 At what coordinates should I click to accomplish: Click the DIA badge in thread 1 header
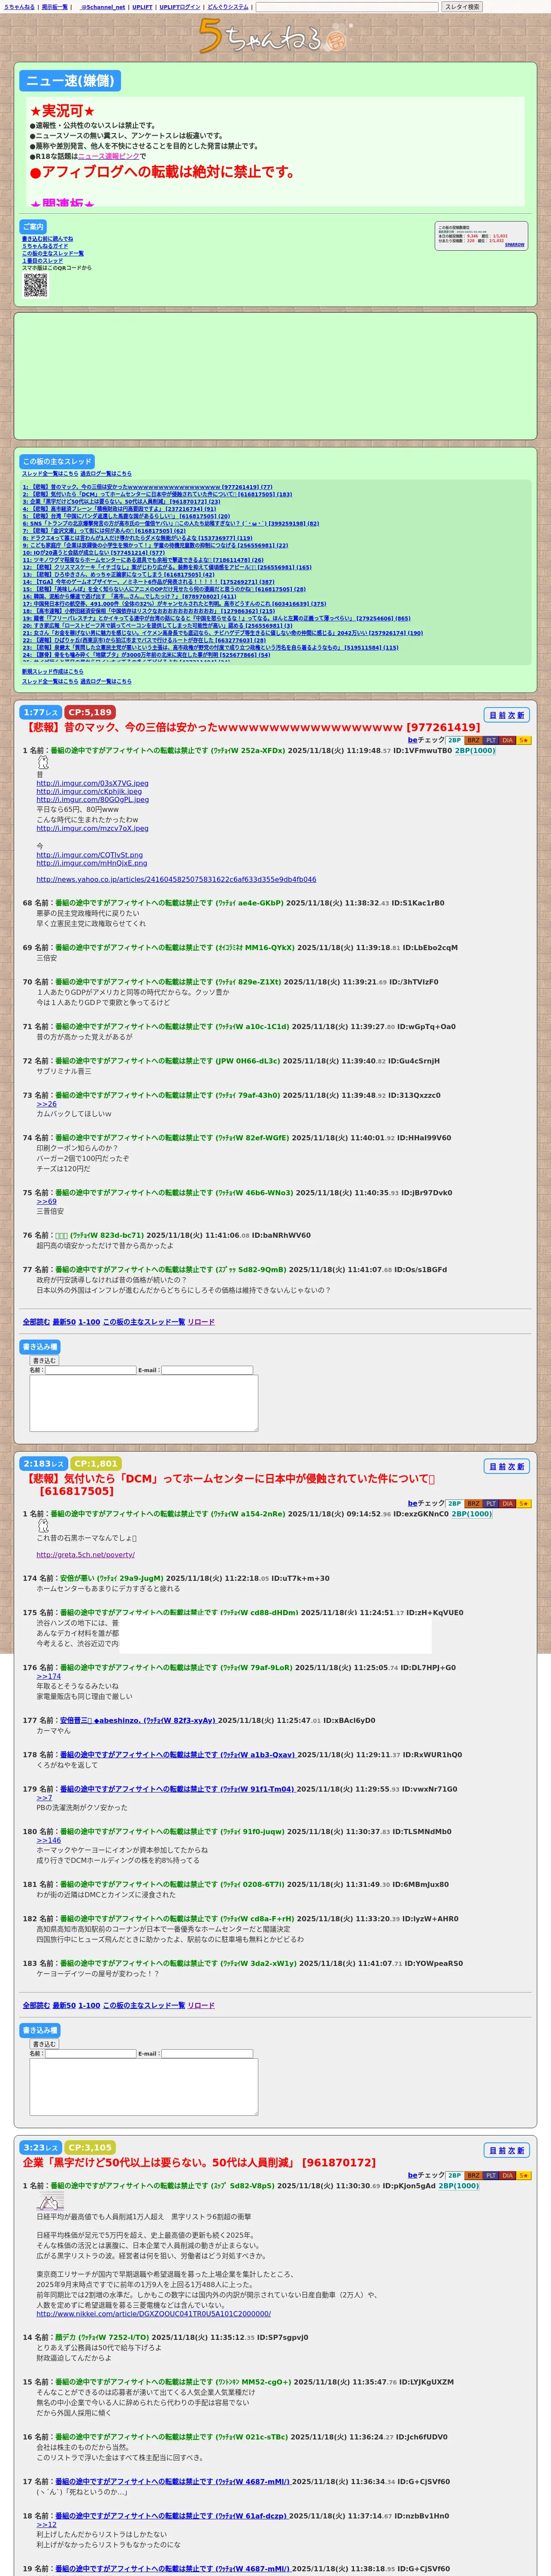(x=507, y=740)
